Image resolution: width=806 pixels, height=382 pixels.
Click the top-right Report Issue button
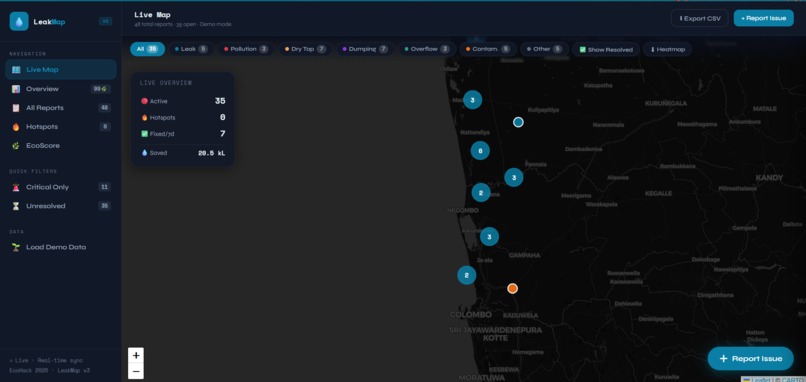point(763,18)
